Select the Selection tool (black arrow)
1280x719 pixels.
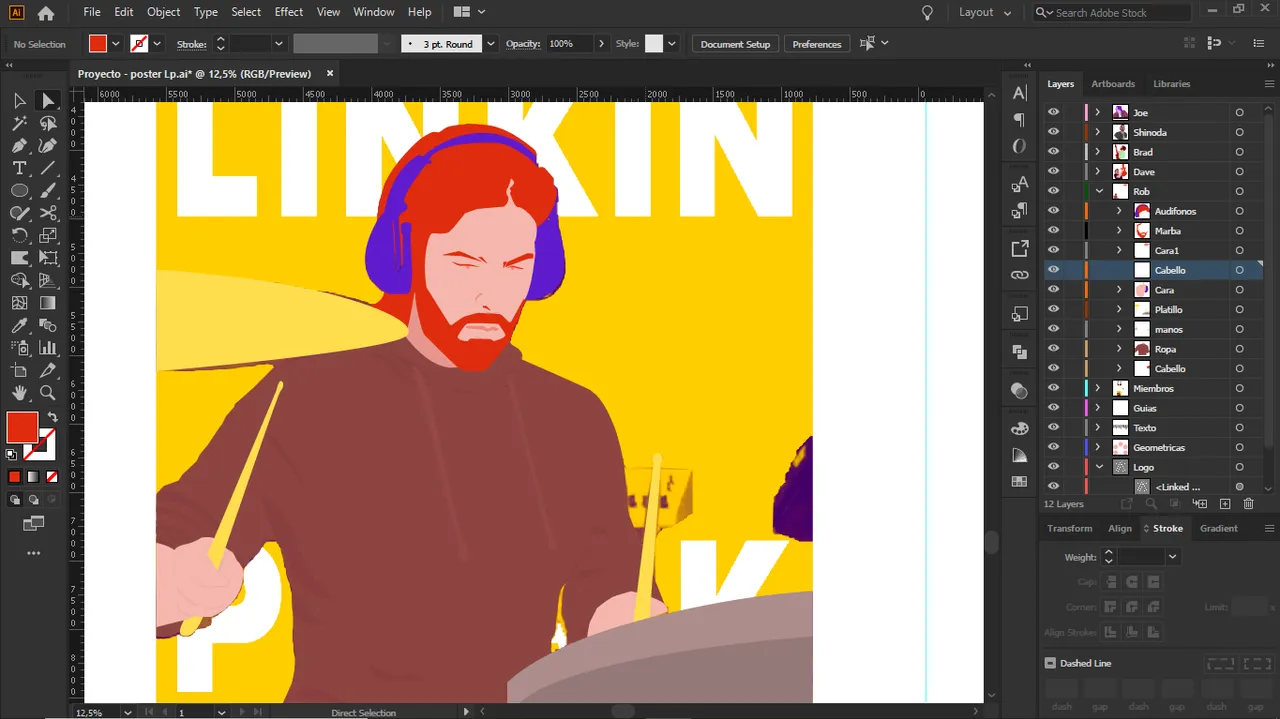[19, 101]
